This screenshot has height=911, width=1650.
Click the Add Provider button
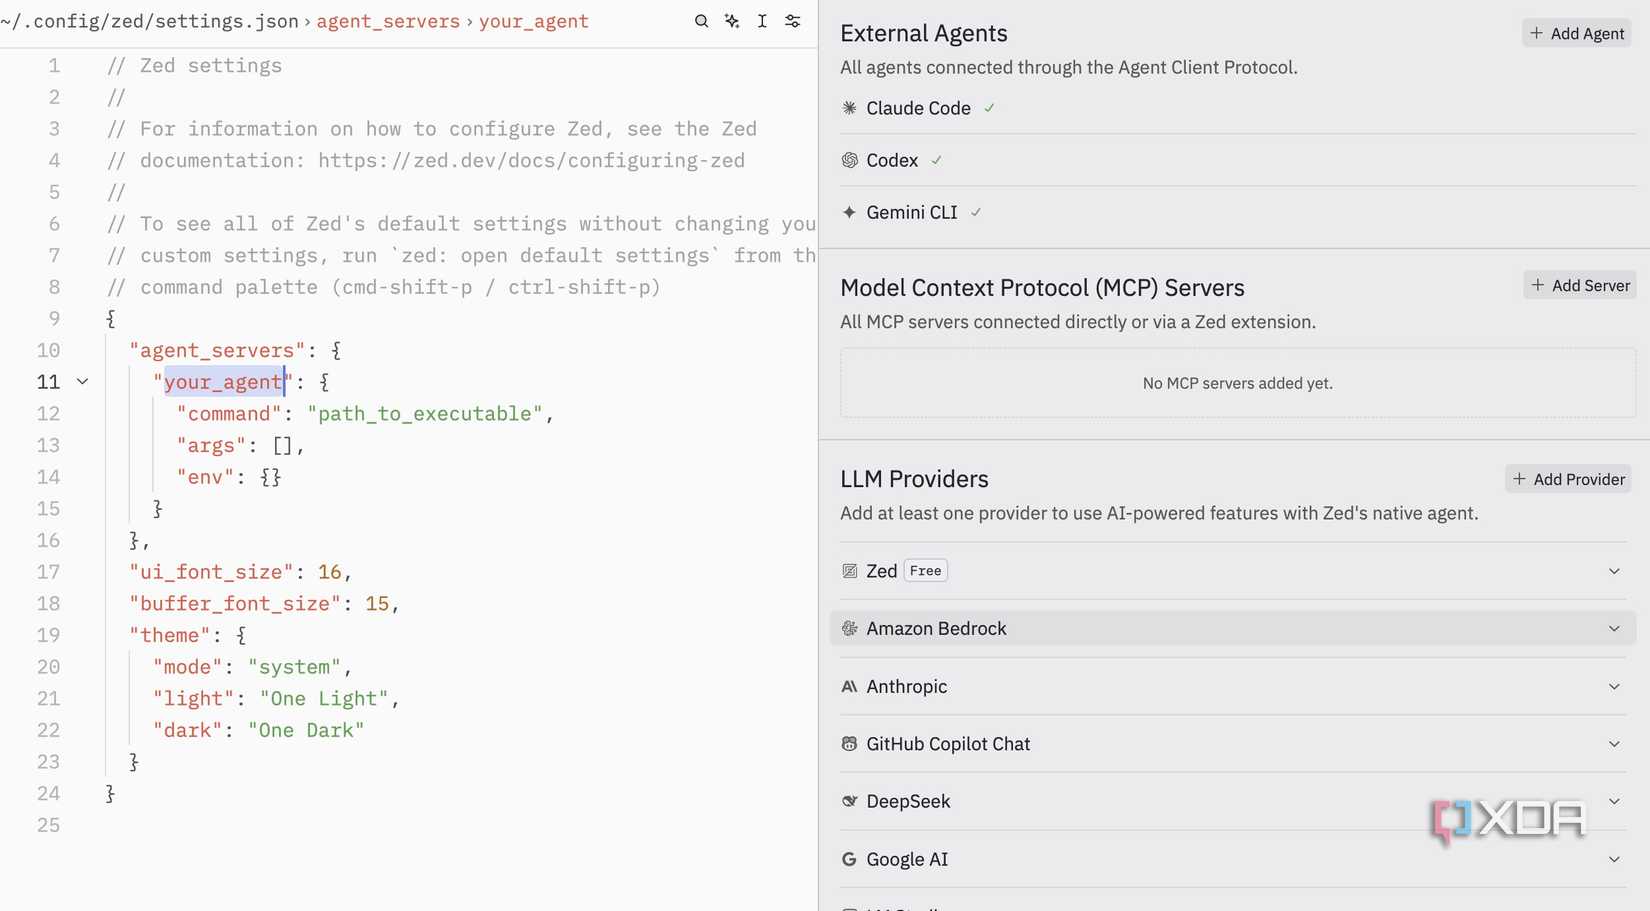(1567, 479)
